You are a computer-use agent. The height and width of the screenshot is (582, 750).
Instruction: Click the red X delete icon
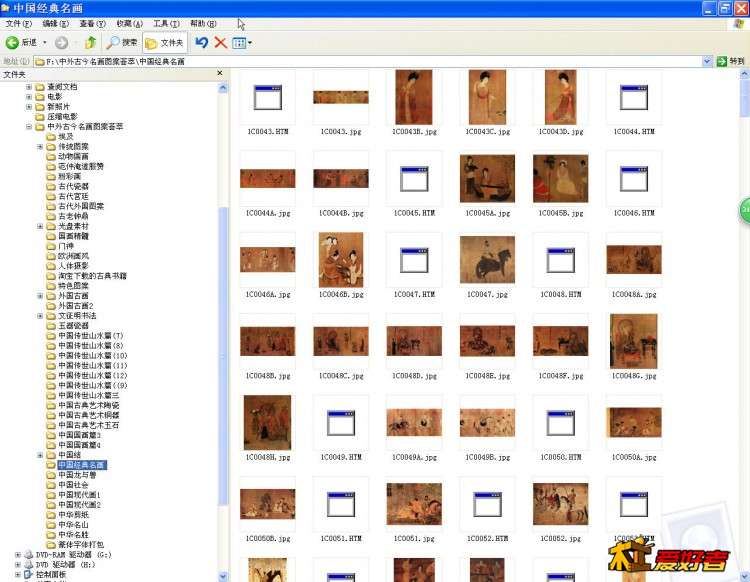click(x=220, y=43)
